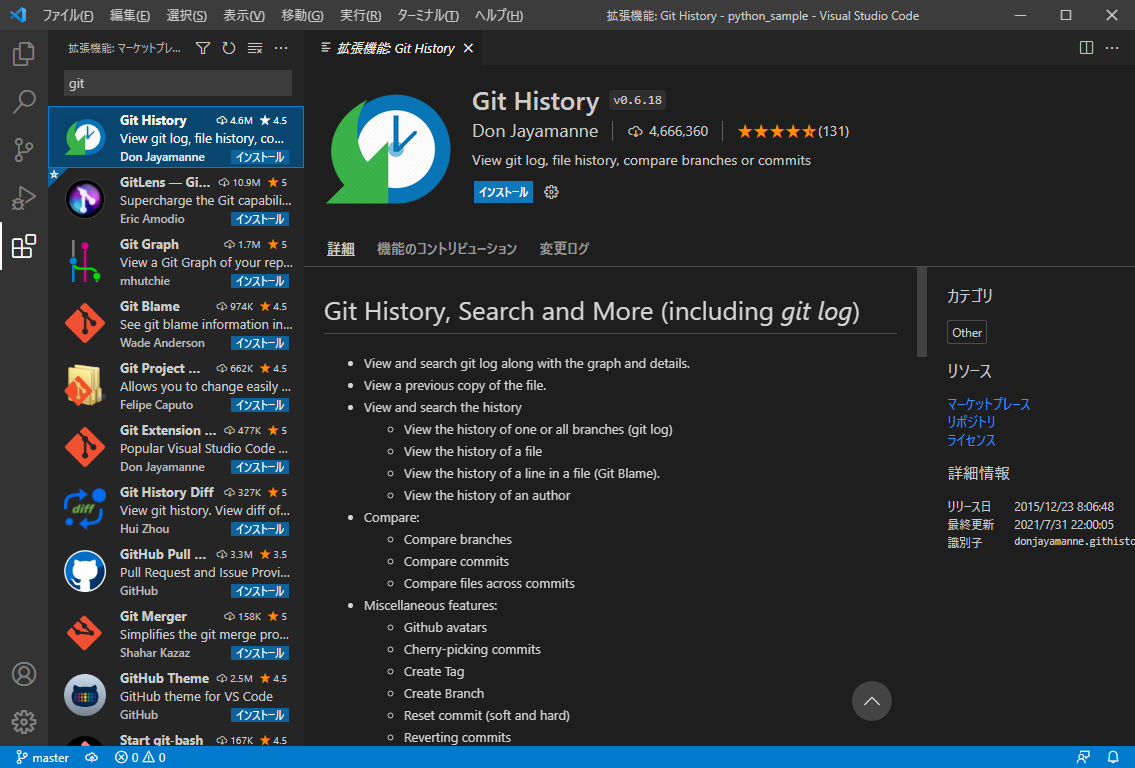Click the Extensions view icon
Image resolution: width=1135 pixels, height=768 pixels.
click(x=24, y=246)
